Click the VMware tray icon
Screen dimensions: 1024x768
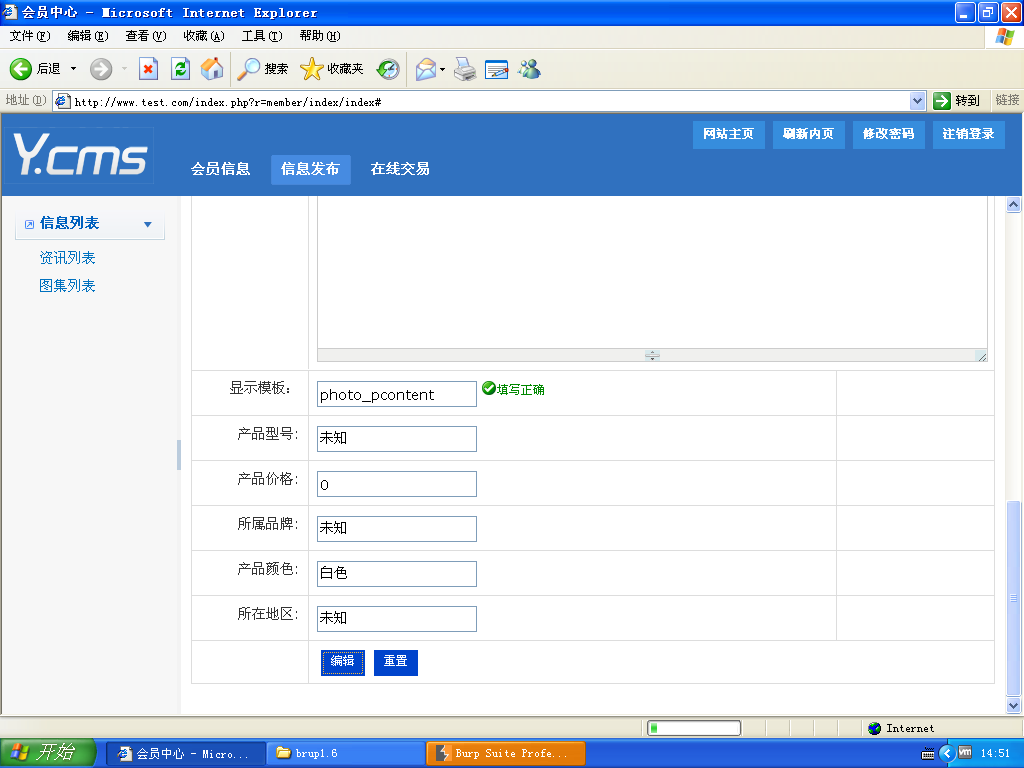point(965,753)
